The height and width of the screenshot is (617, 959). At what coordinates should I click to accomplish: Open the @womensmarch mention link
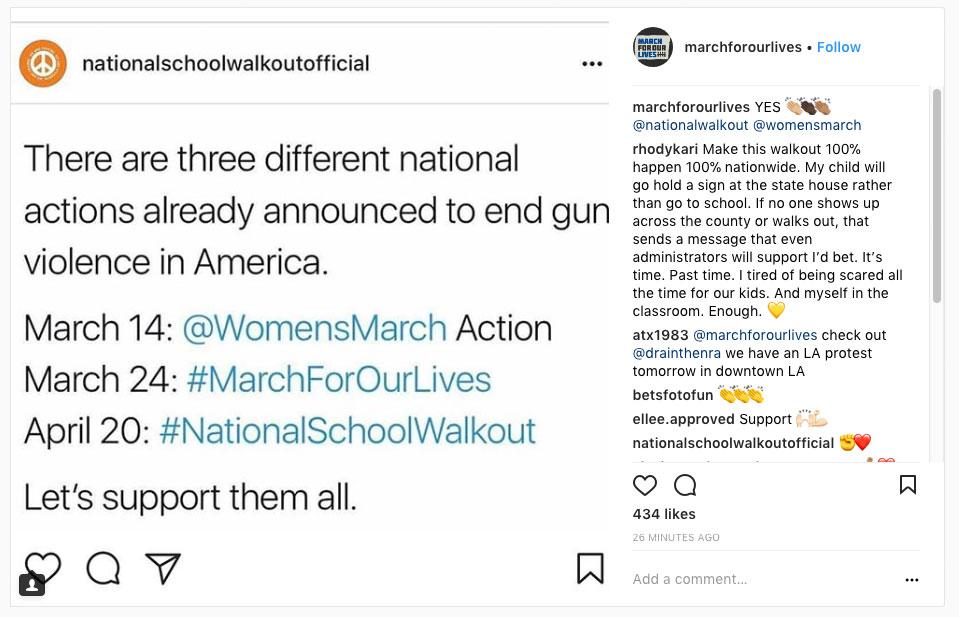click(x=806, y=125)
